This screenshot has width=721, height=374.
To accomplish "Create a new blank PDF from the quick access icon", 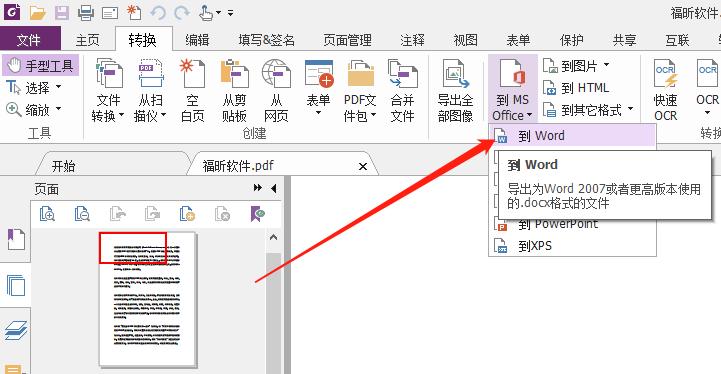I will (x=134, y=12).
